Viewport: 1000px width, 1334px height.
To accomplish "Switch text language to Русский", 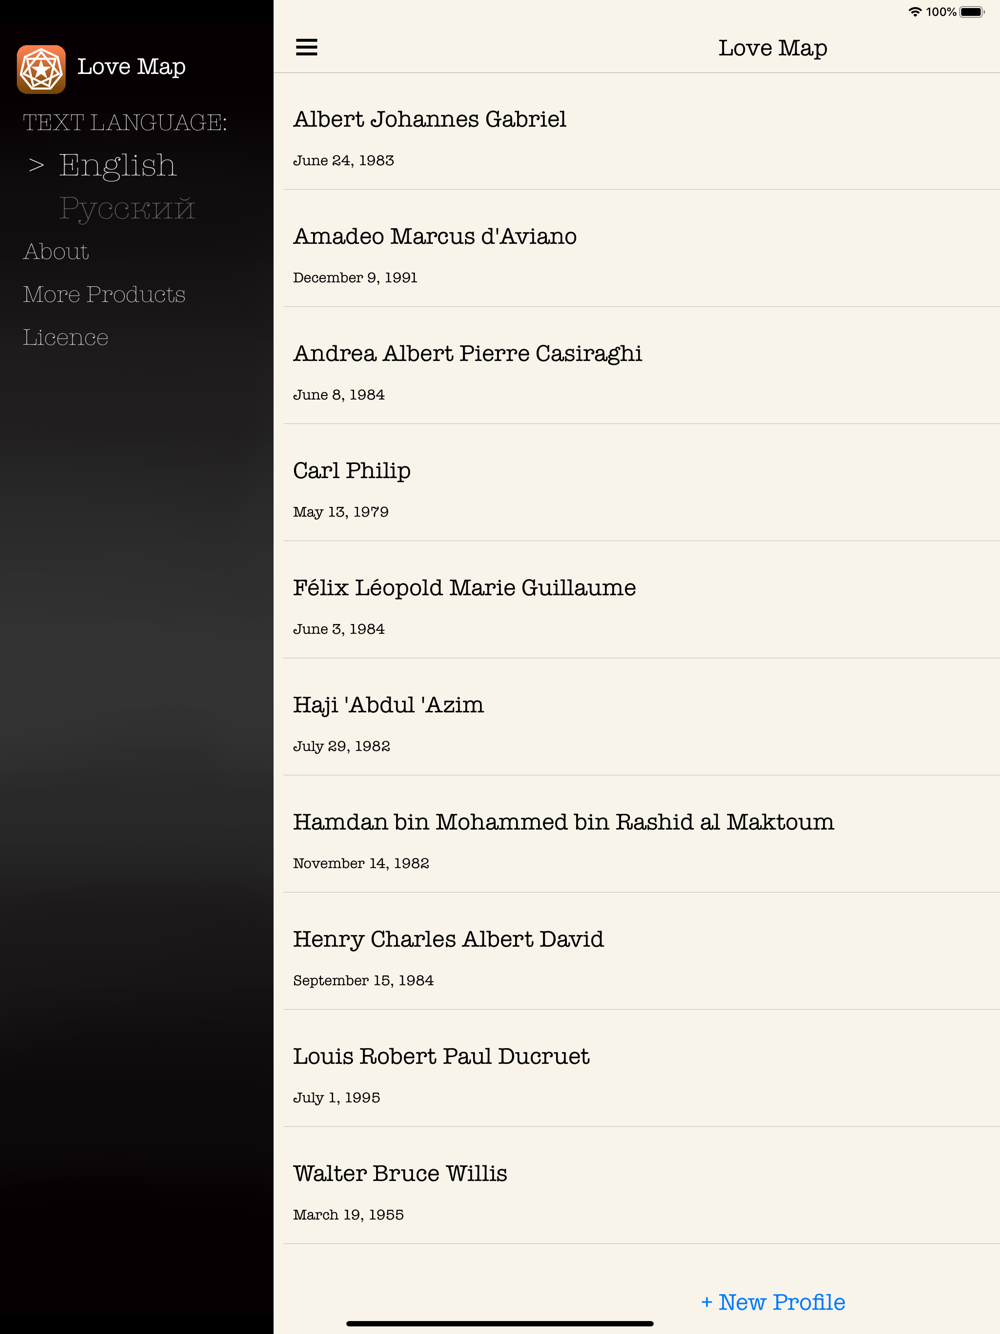I will [127, 208].
